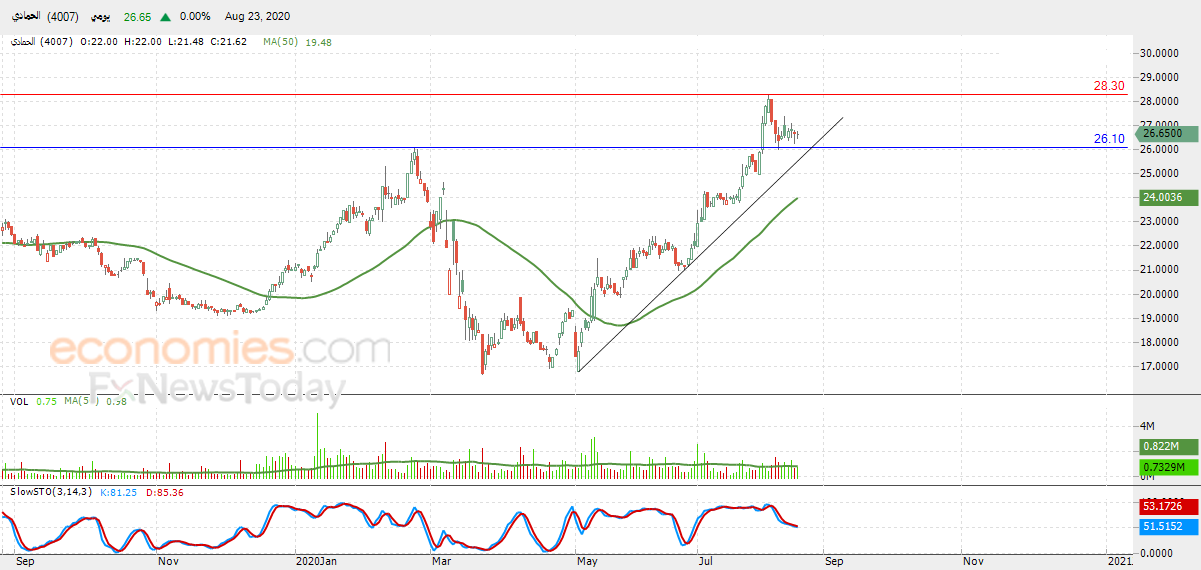Click the blue '26.10' support label
1201x570 pixels.
[x=1109, y=139]
